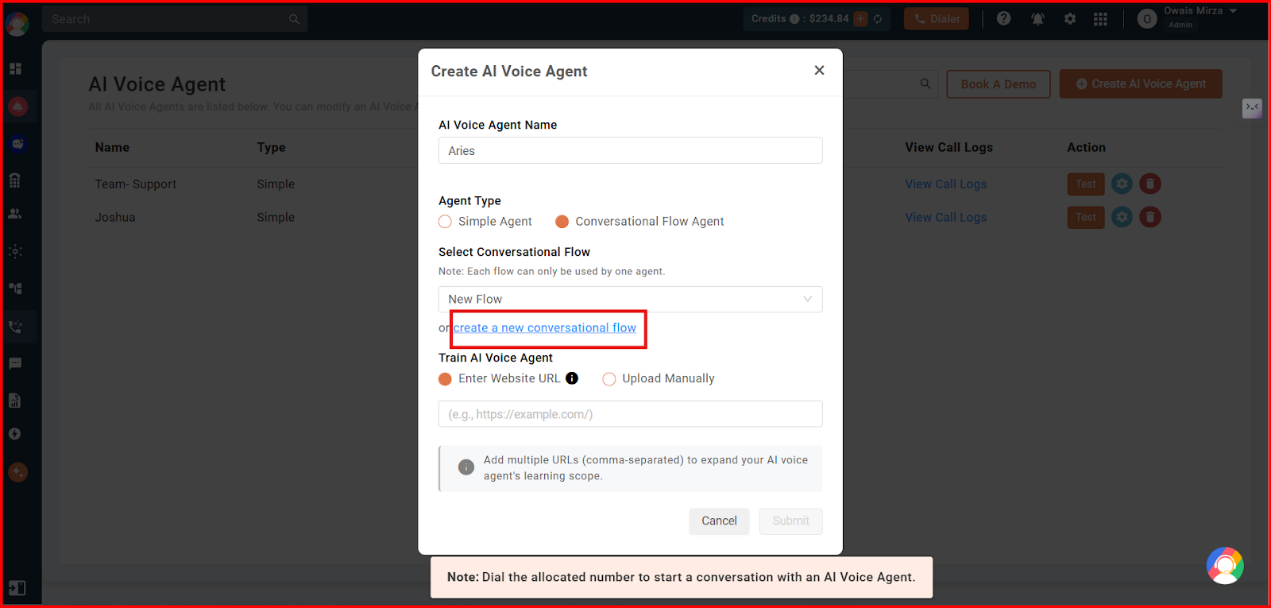Test the Team- Support agent
The width and height of the screenshot is (1271, 608).
tap(1085, 184)
